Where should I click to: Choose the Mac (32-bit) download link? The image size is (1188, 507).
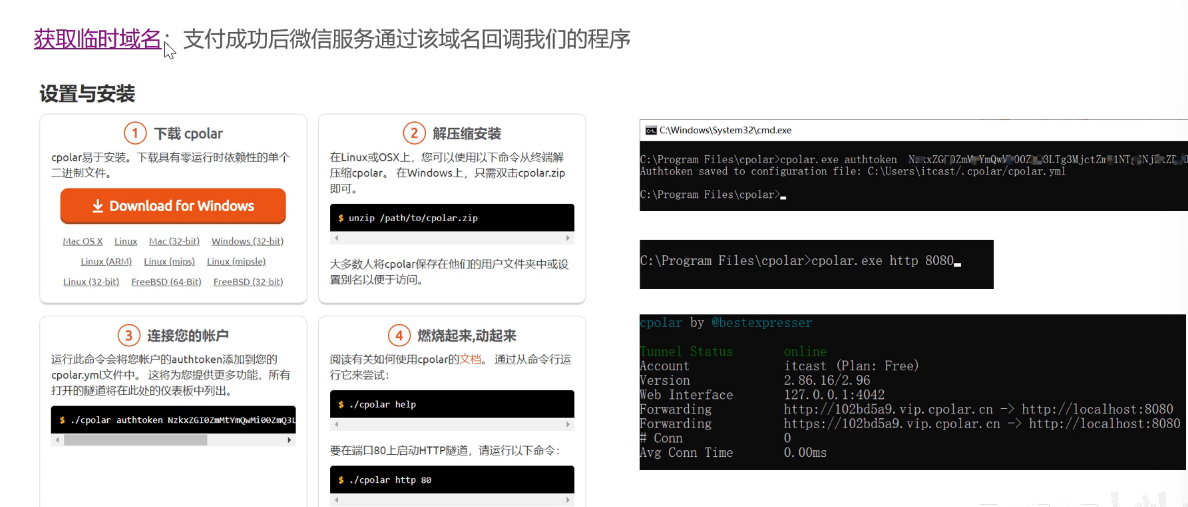pos(174,241)
